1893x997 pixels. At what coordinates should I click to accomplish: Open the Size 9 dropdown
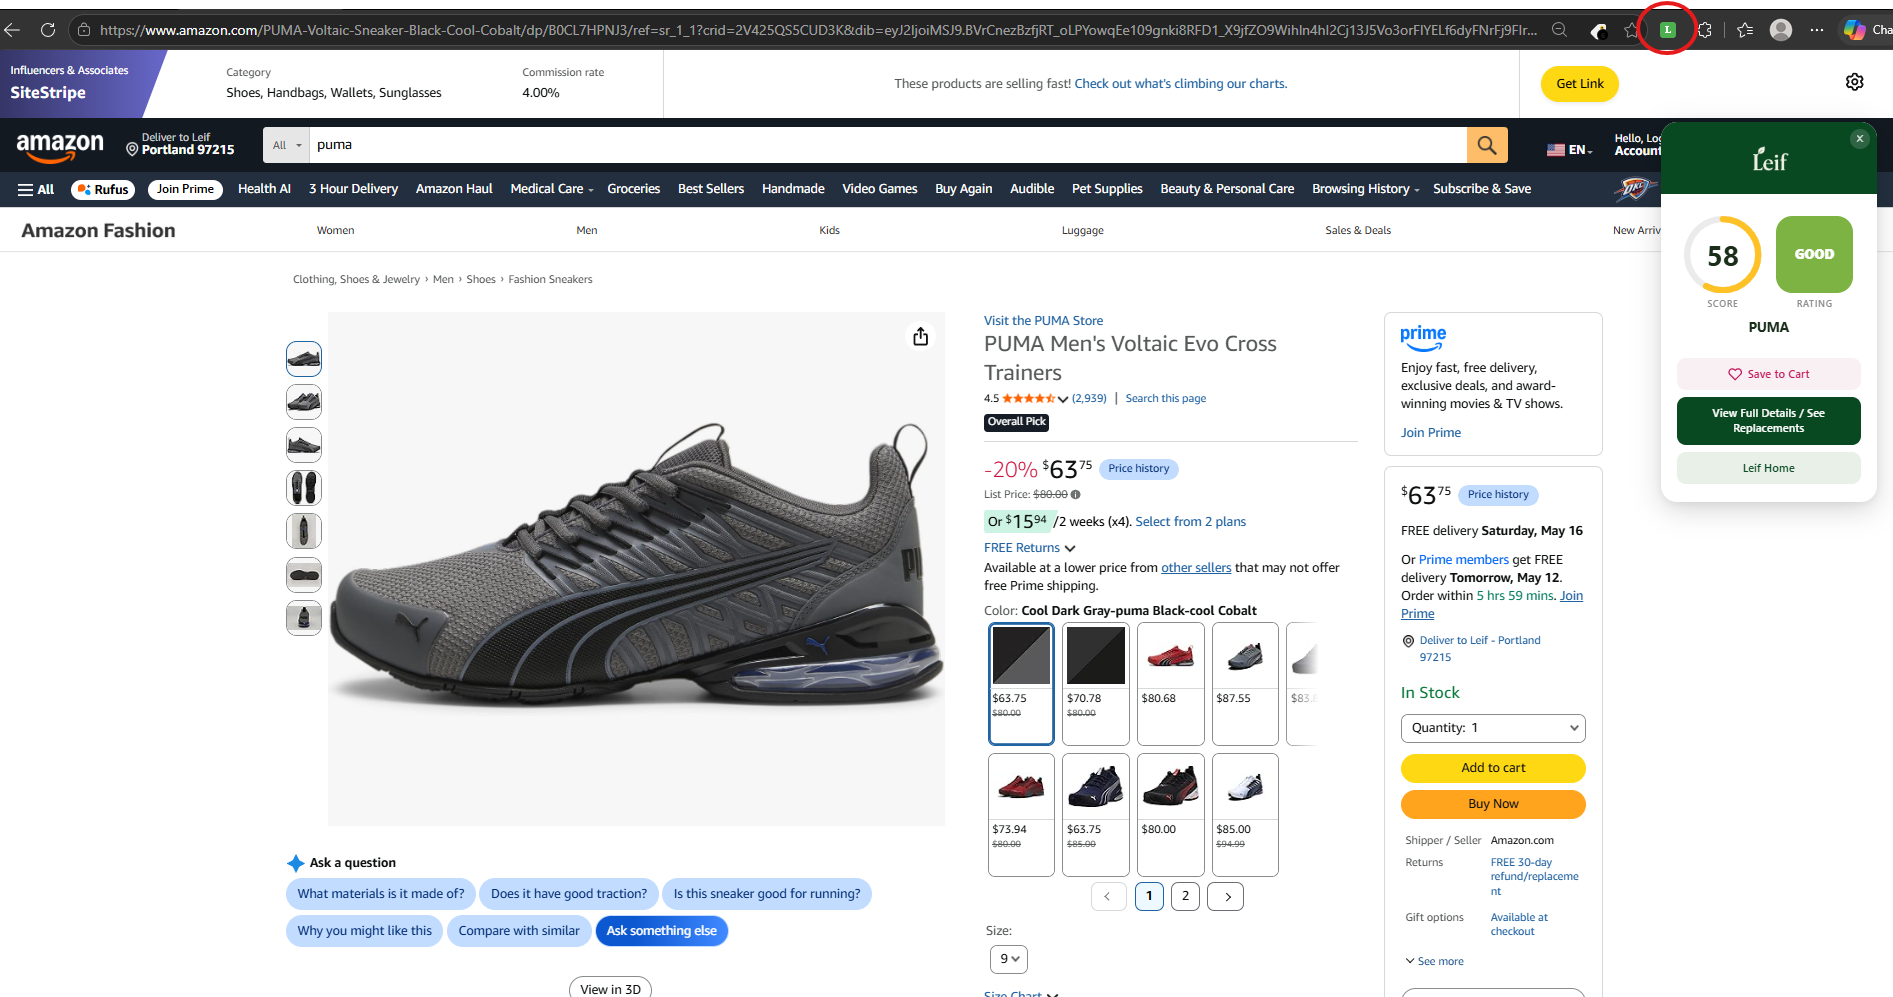1009,959
